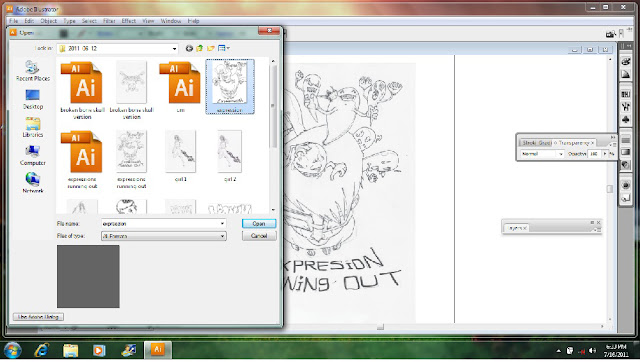This screenshot has width=640, height=362.
Task: Go to Recent Places
Action: pyautogui.click(x=33, y=71)
